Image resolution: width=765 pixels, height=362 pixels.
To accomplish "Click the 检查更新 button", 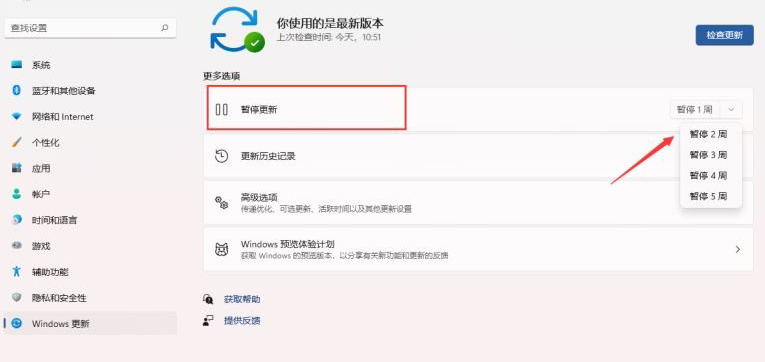I will (725, 35).
